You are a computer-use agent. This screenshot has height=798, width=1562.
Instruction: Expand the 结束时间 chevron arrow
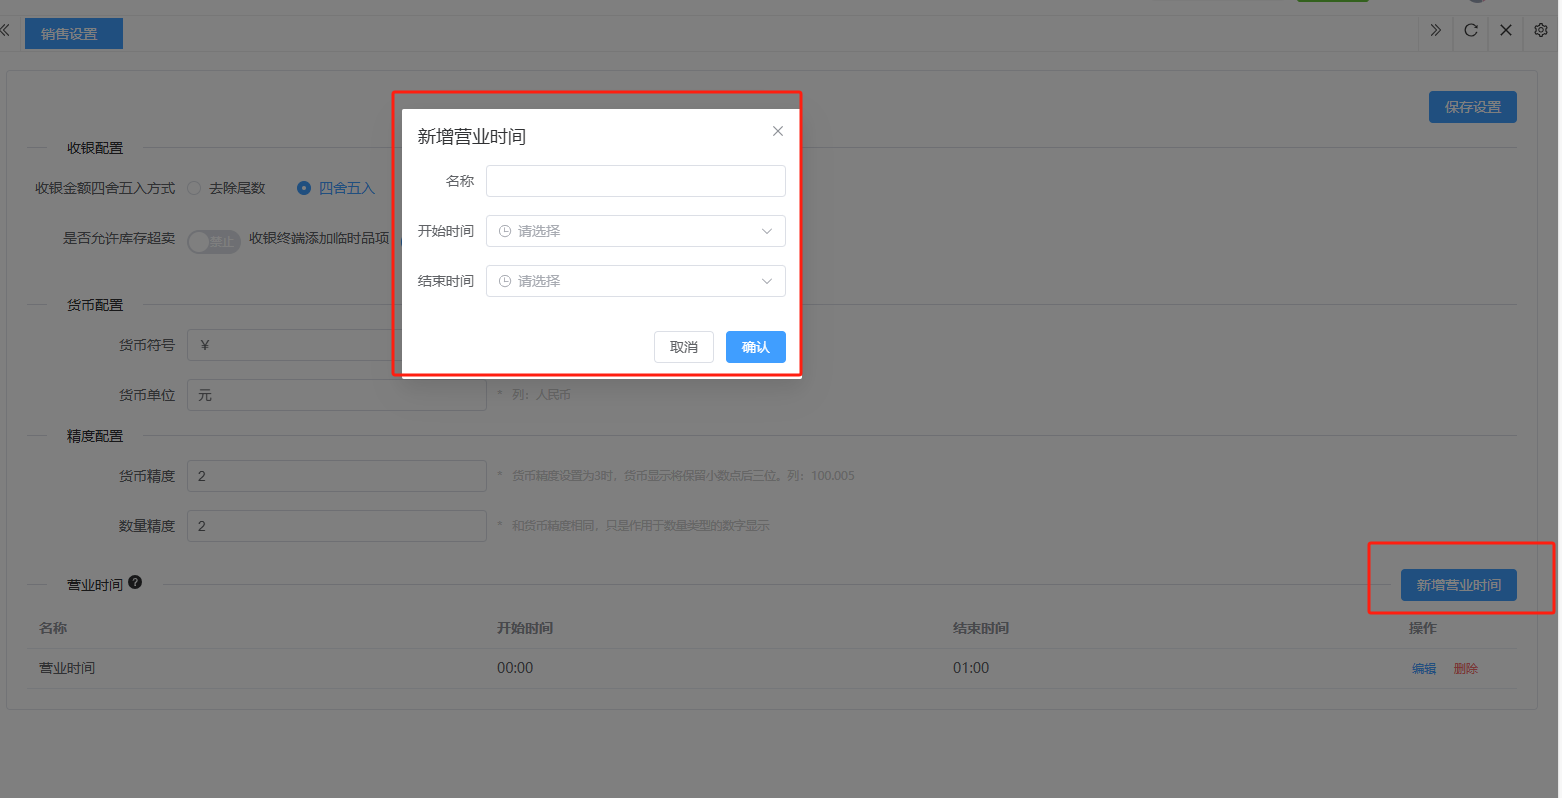click(x=767, y=281)
